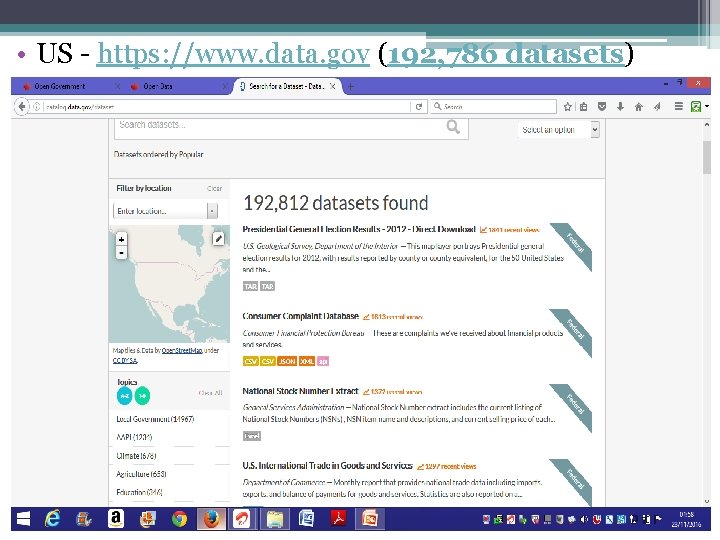
Task: Open the Select an option sort dropdown
Action: point(559,129)
